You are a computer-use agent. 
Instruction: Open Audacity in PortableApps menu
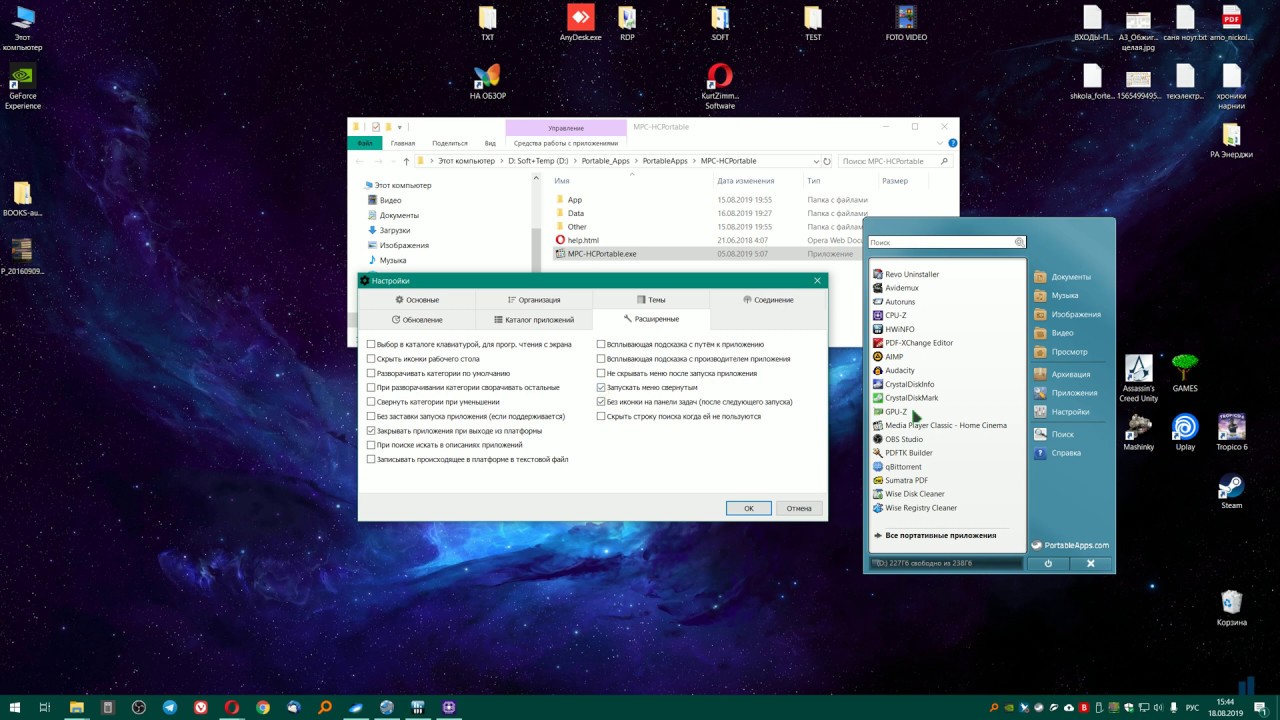893,370
